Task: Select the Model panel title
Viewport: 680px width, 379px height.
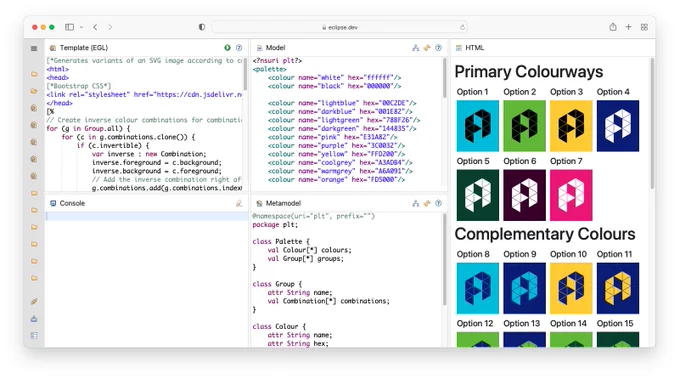Action: point(275,48)
